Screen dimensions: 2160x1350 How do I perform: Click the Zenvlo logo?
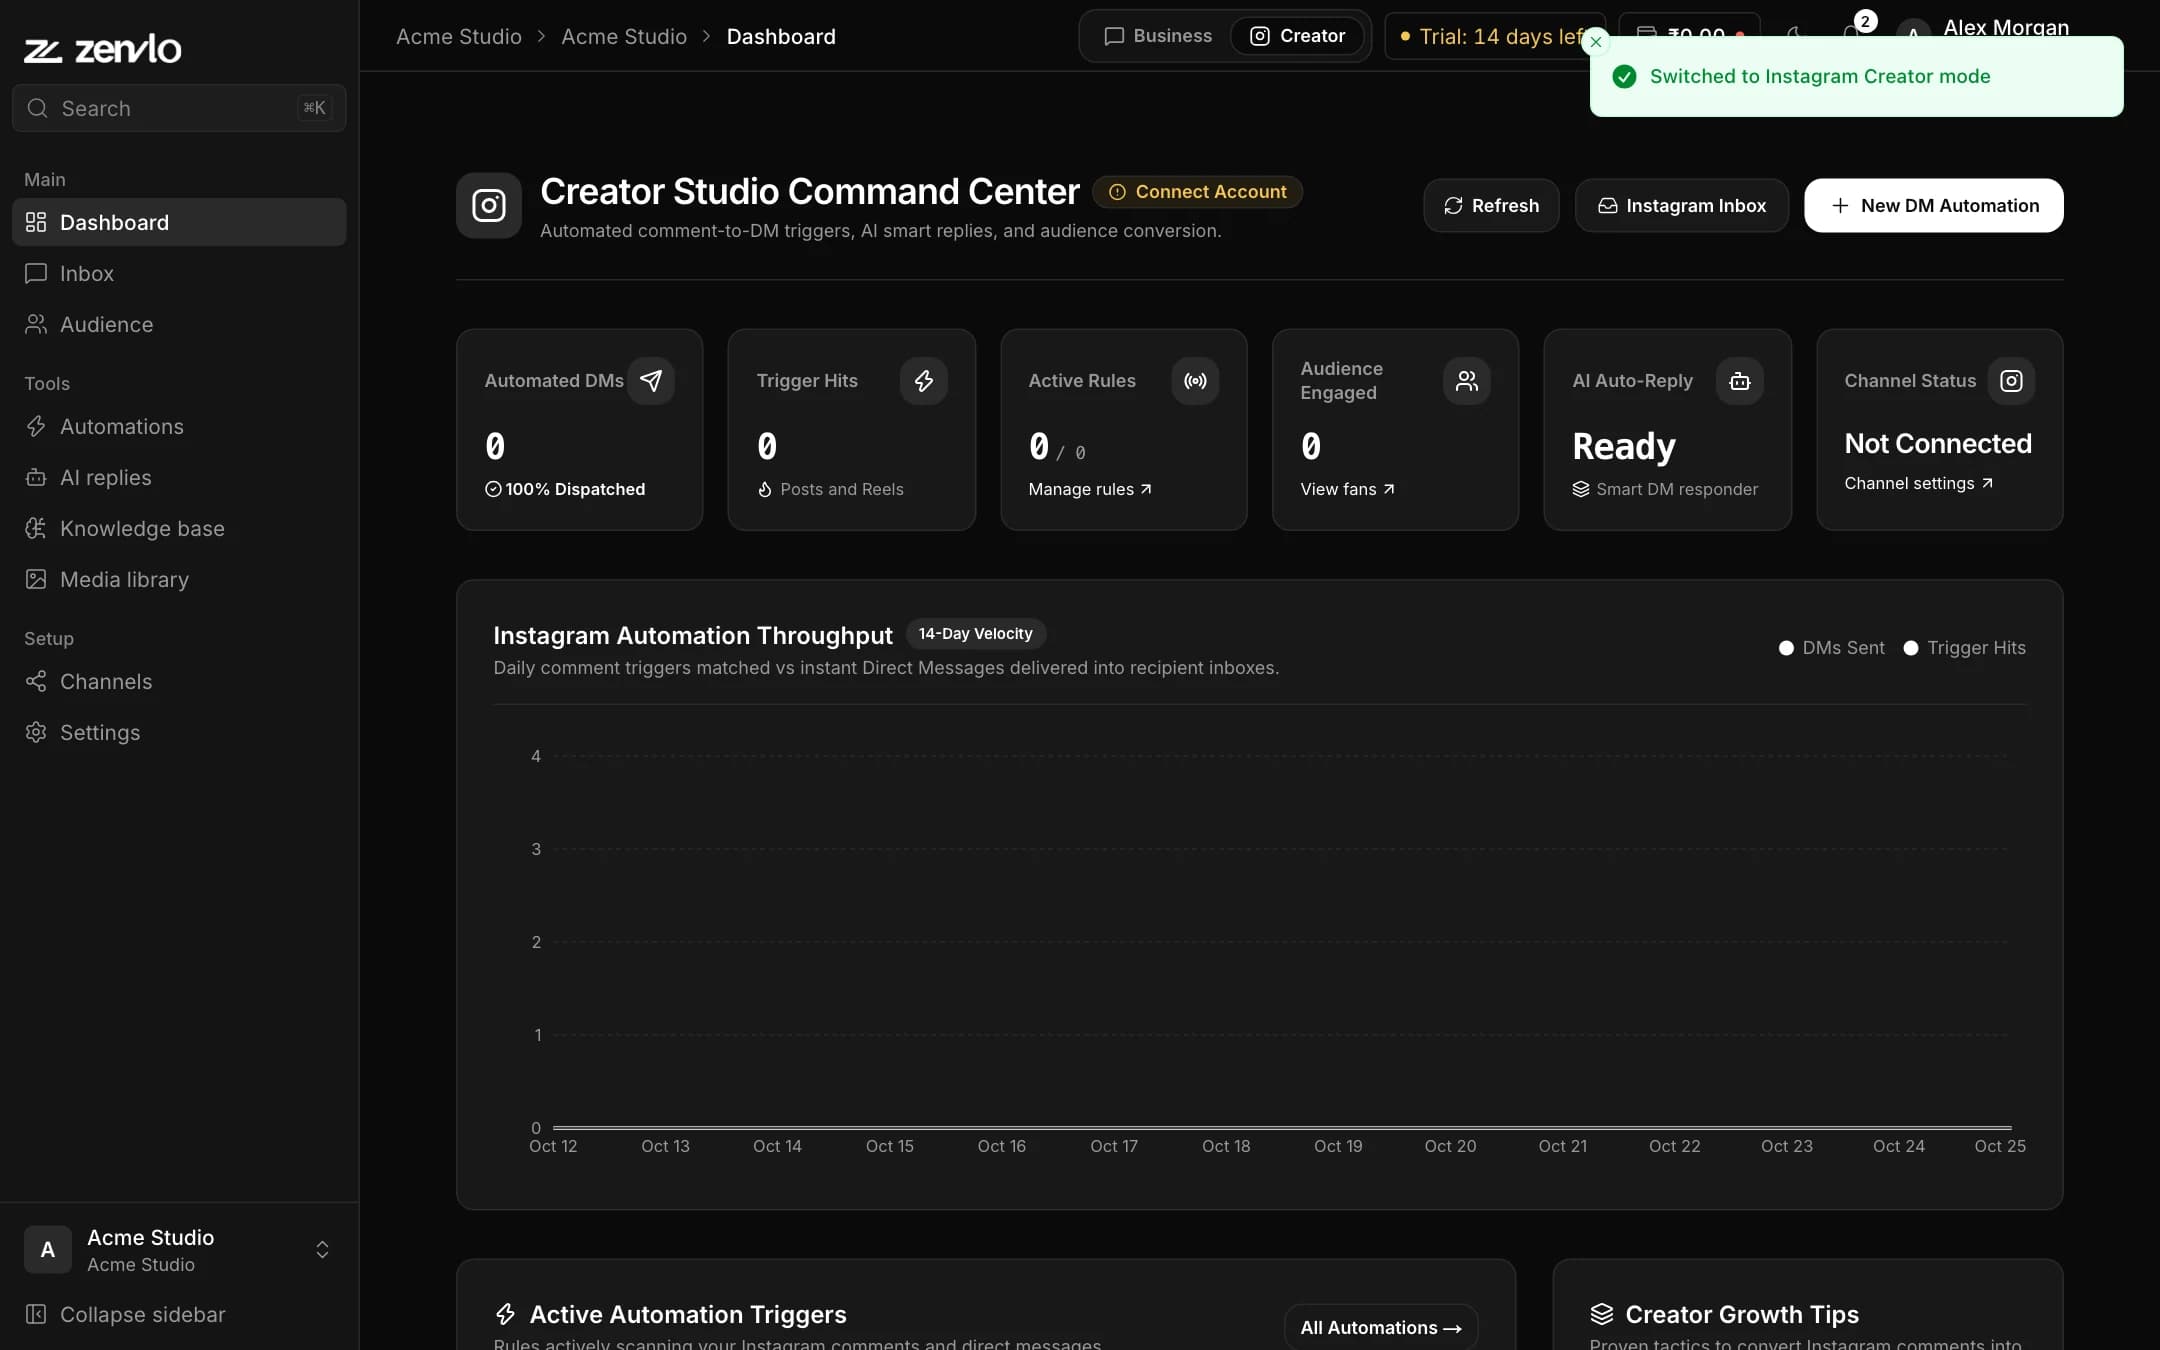(102, 49)
